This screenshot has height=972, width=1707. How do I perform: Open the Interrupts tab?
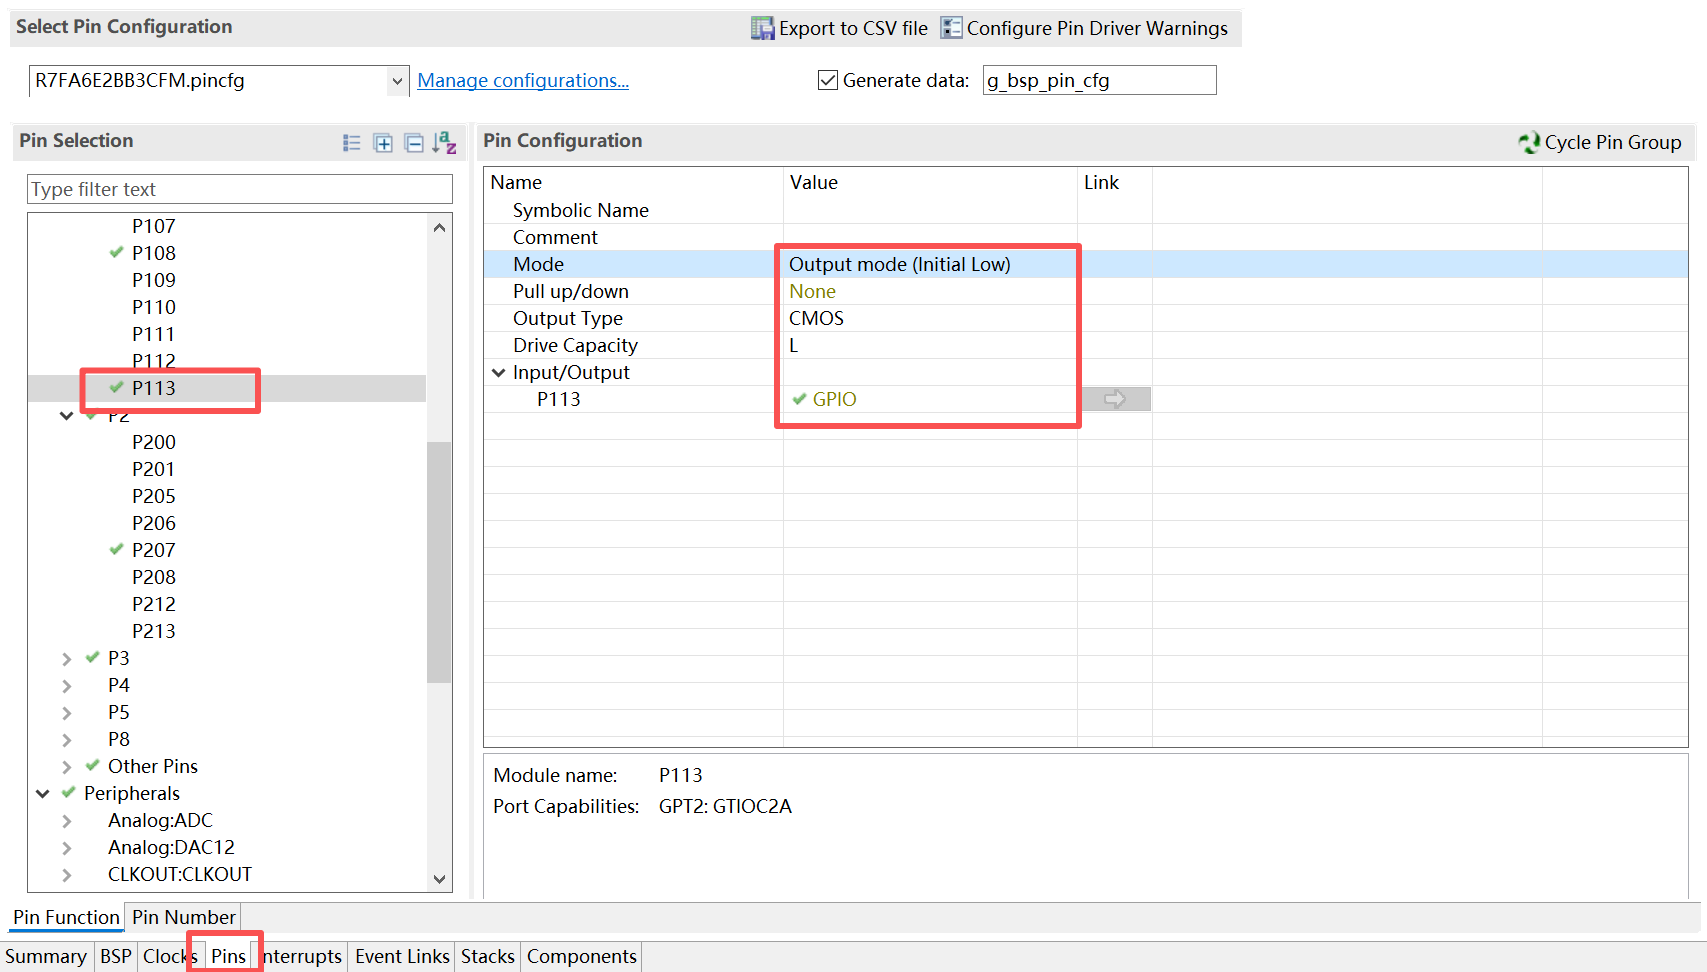pyautogui.click(x=301, y=956)
